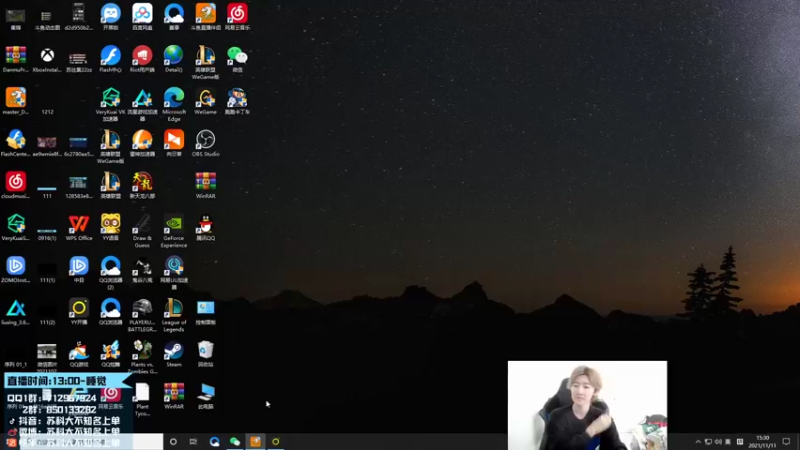Open the Steam desktop shortcut
Image resolution: width=800 pixels, height=450 pixels.
click(174, 354)
